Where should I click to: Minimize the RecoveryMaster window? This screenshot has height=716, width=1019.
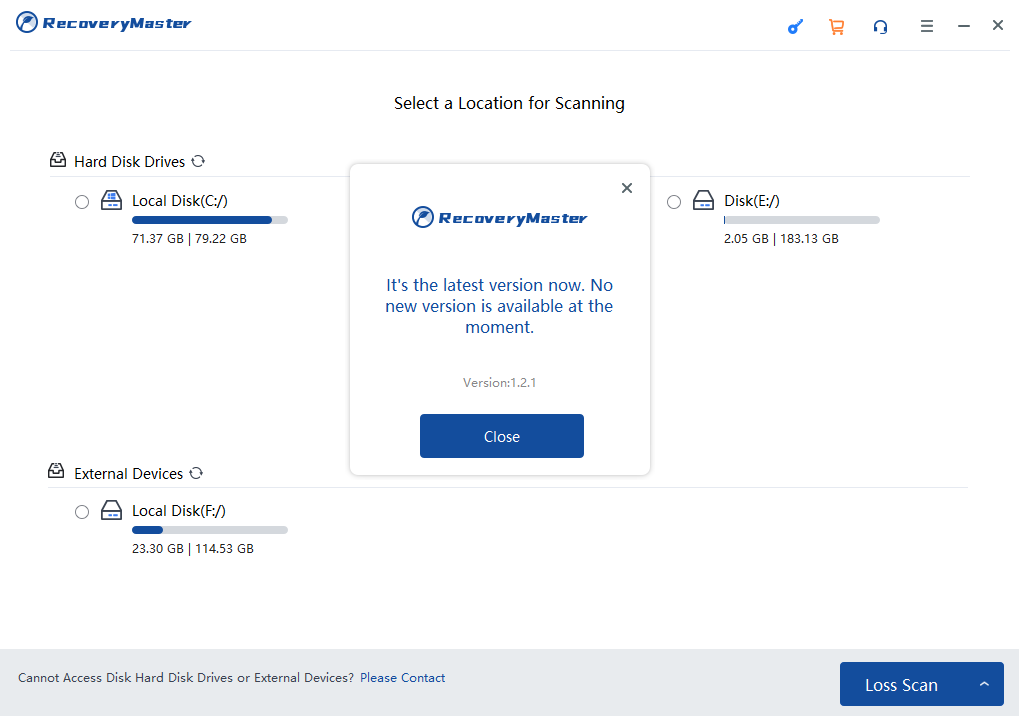pos(964,26)
